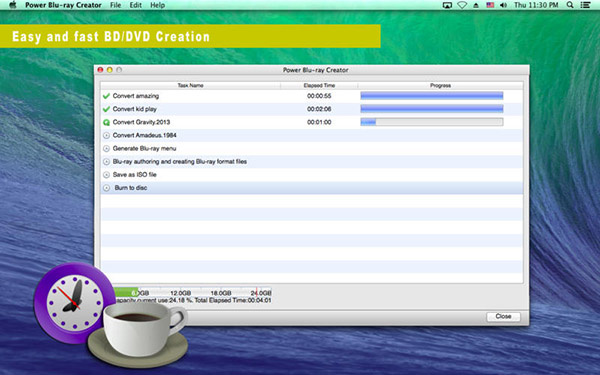Click the Task Name column header
The image size is (600, 375).
190,85
